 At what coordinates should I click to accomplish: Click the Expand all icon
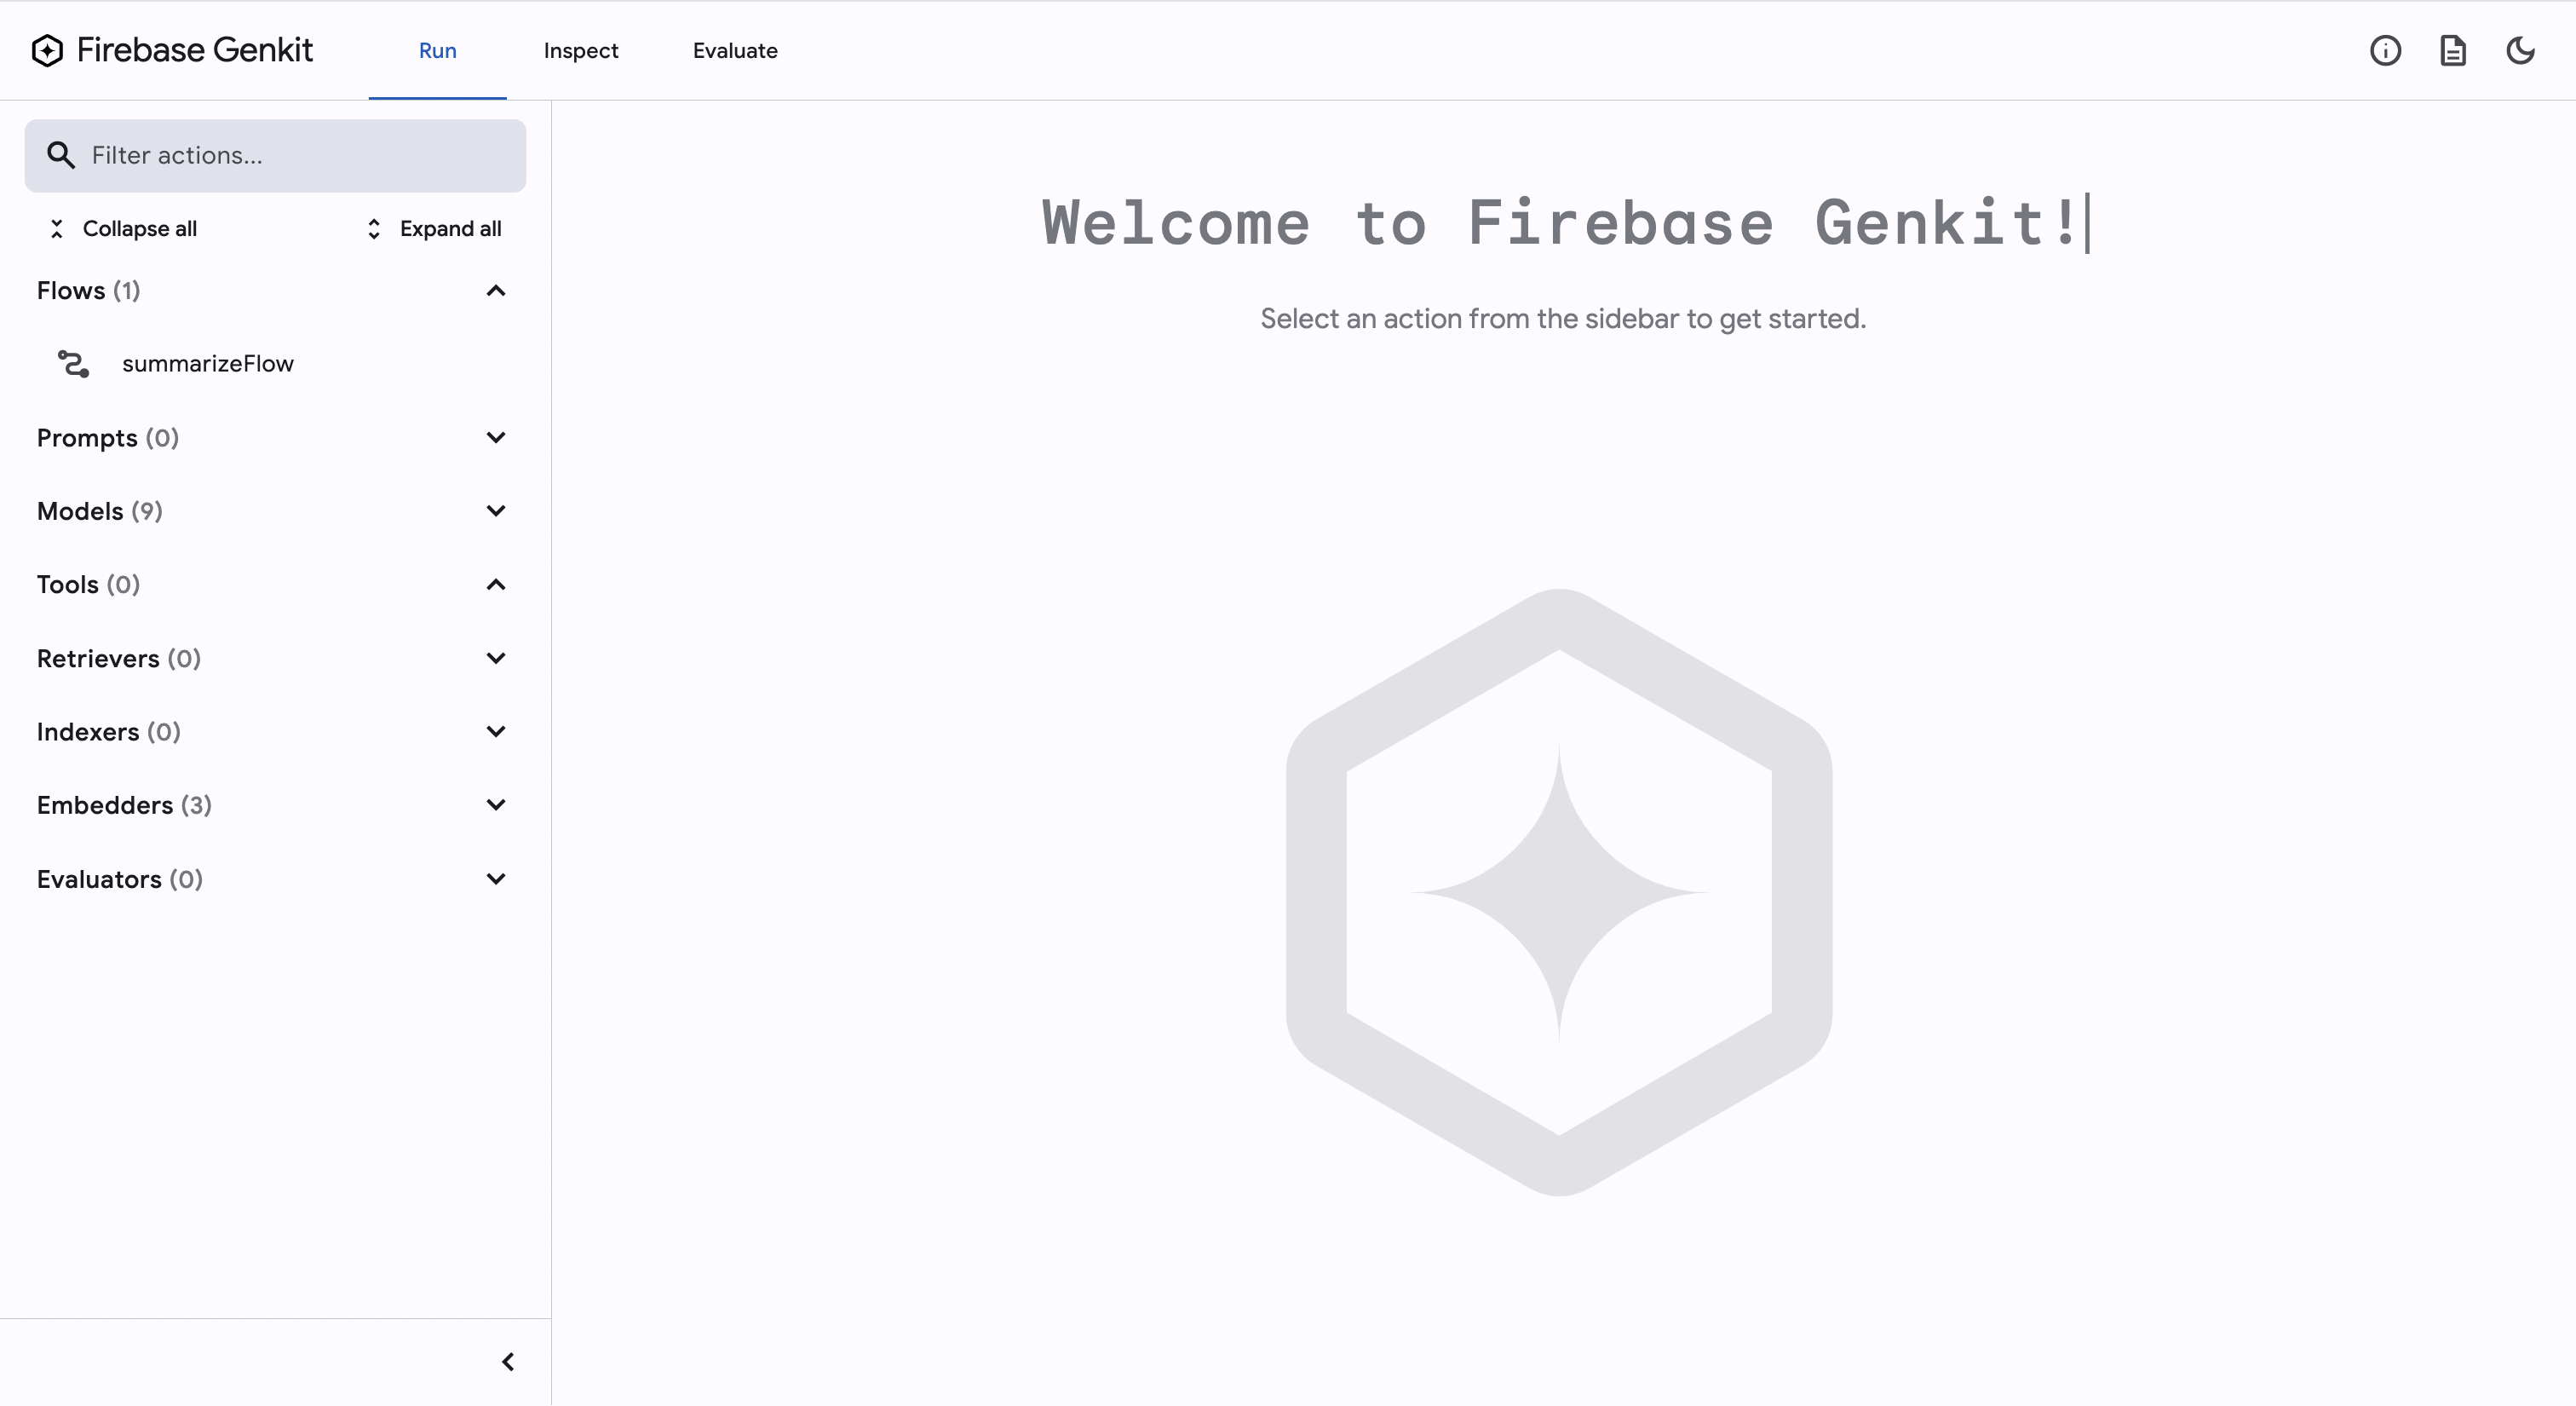376,227
